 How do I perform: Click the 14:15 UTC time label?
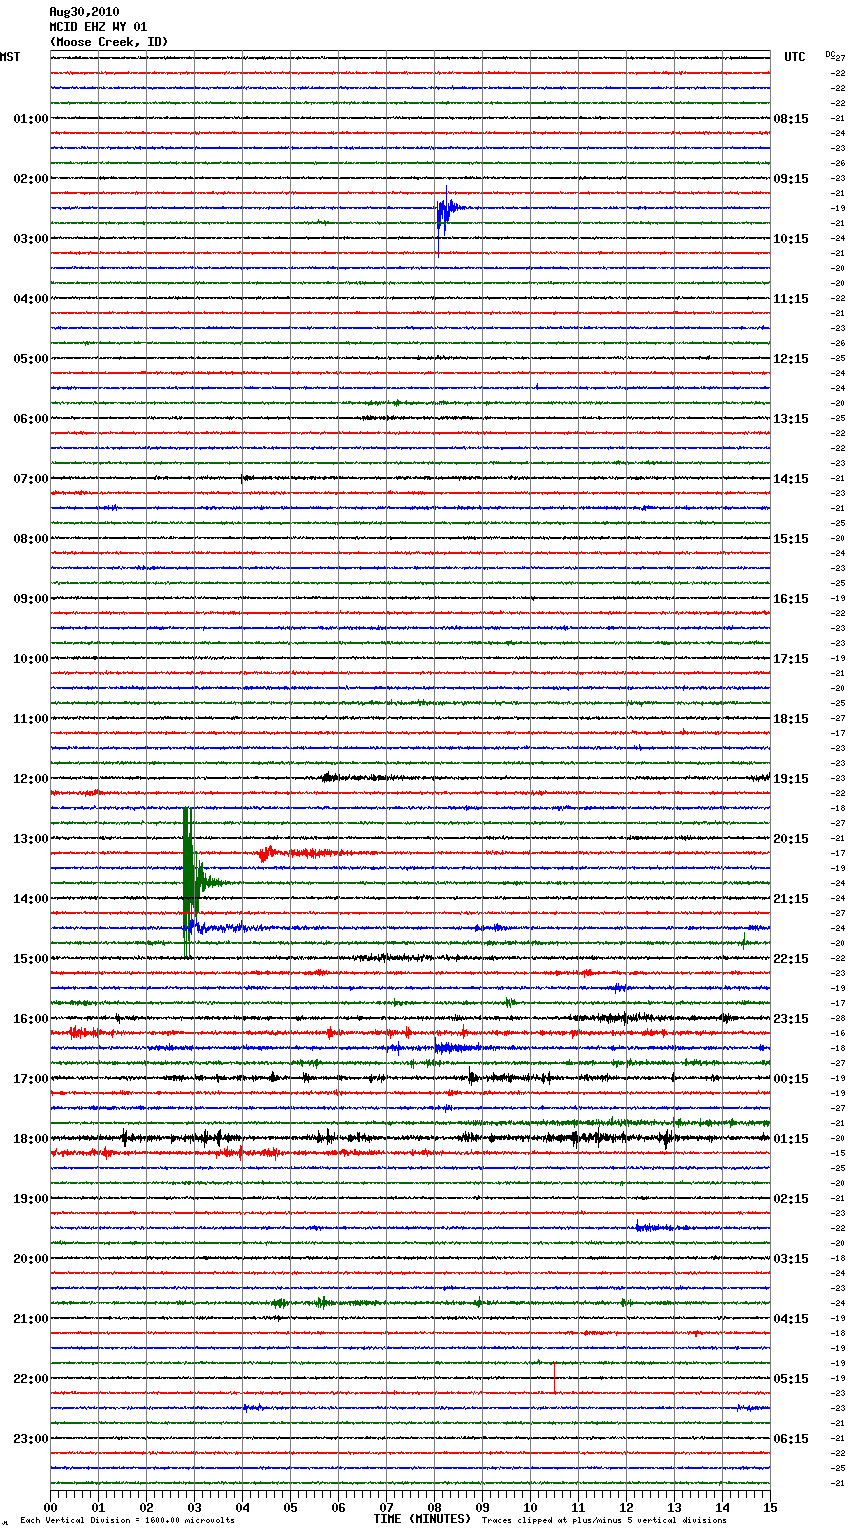791,478
